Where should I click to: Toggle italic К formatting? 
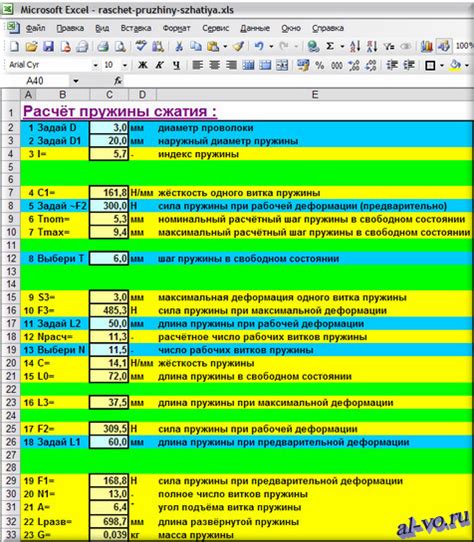coord(159,65)
